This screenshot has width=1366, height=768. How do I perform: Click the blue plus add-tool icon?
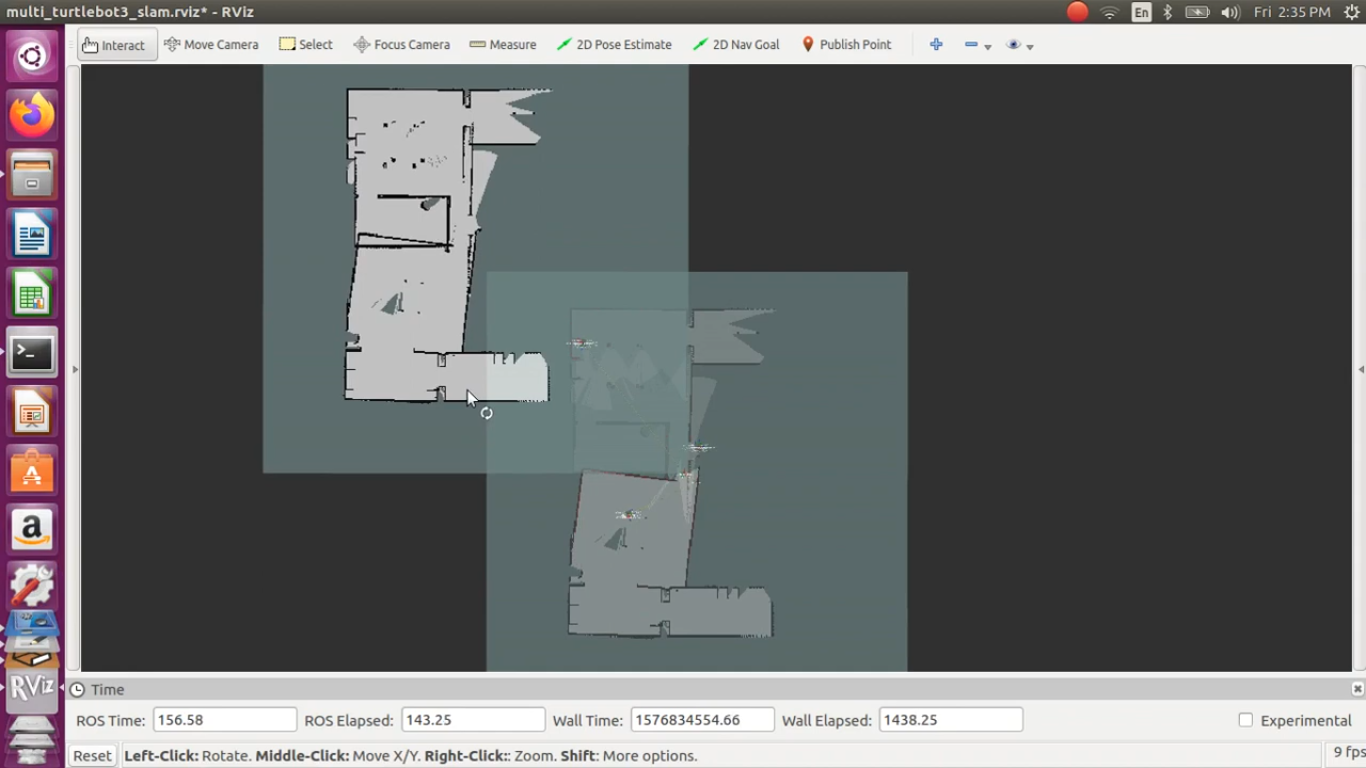pyautogui.click(x=936, y=45)
